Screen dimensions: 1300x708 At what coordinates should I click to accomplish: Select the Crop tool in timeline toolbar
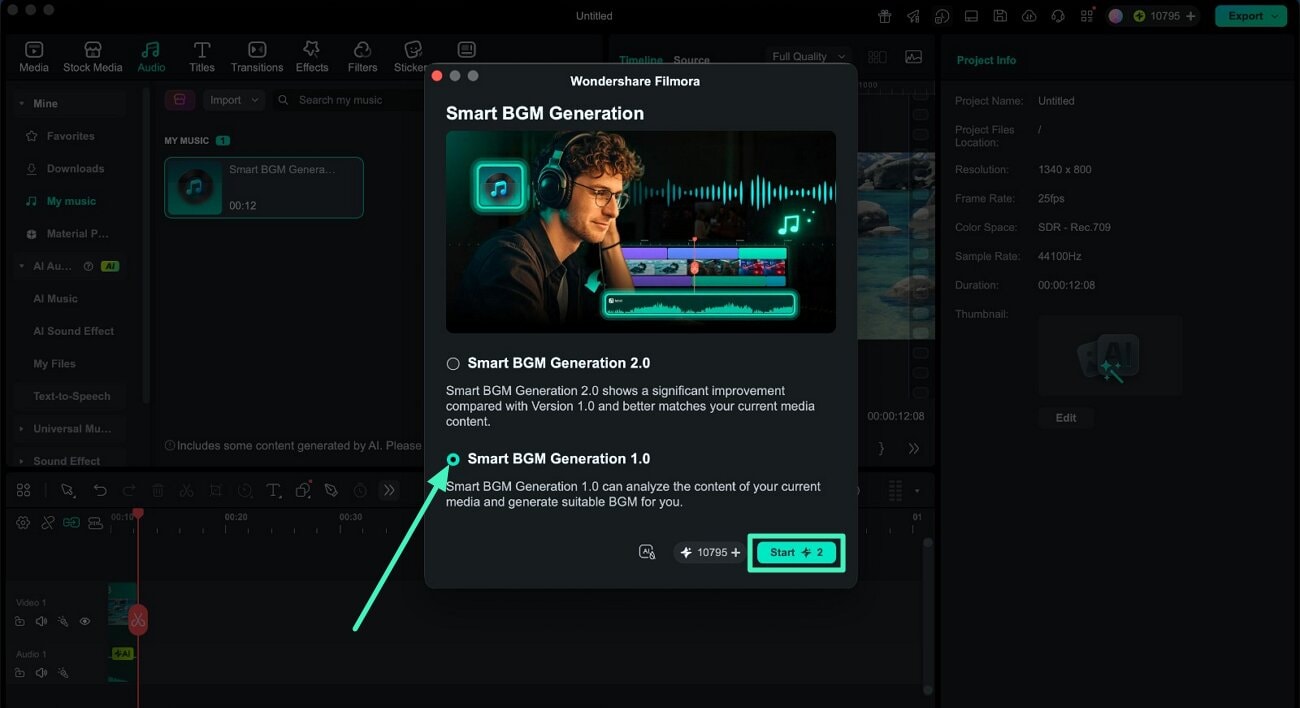[x=215, y=490]
